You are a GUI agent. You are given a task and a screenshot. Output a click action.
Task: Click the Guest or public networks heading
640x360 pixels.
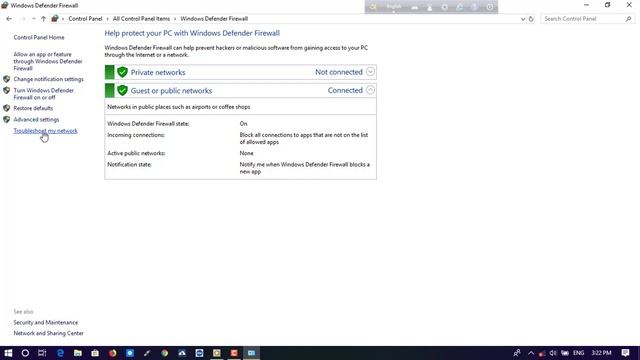point(171,91)
